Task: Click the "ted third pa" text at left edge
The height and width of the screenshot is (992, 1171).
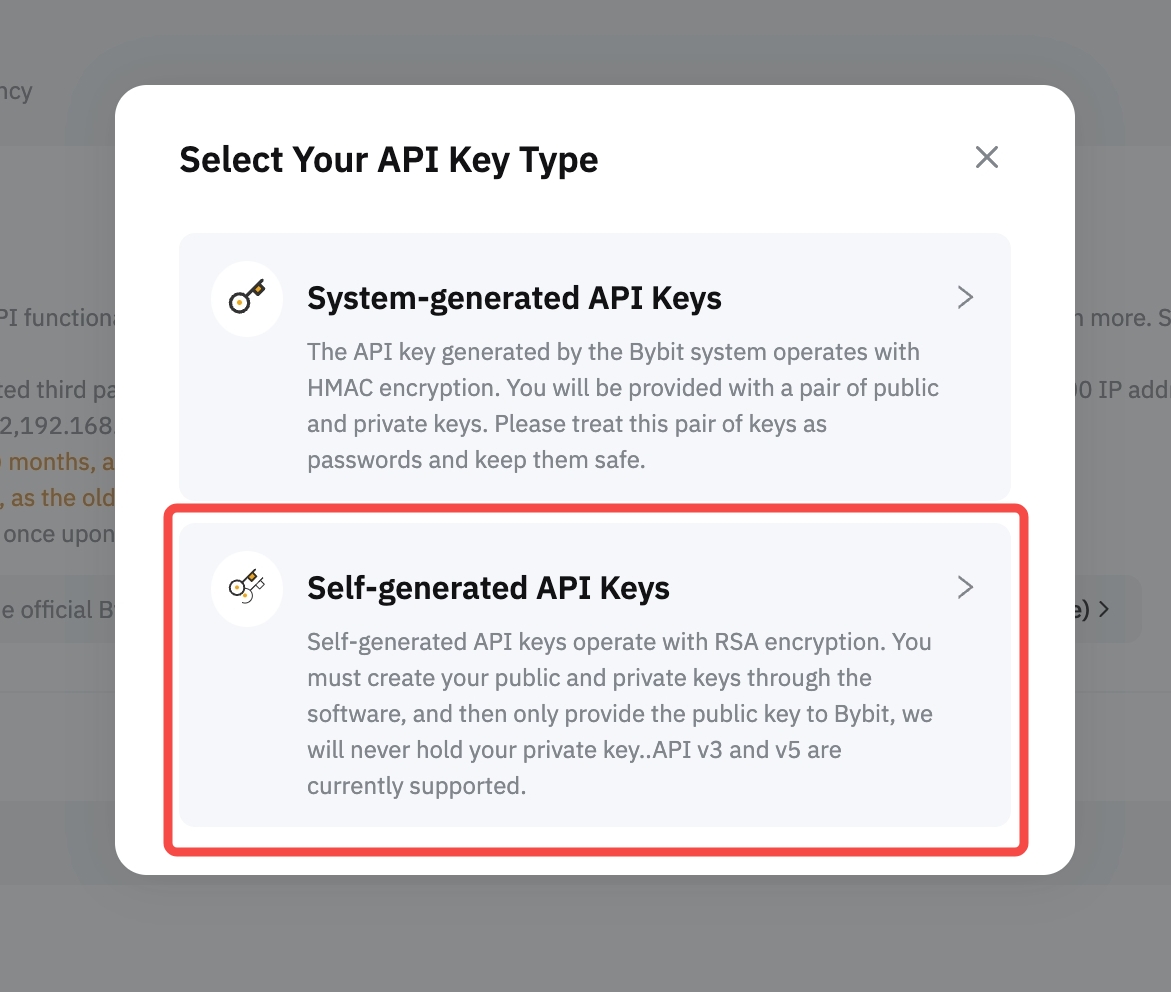Action: (58, 390)
